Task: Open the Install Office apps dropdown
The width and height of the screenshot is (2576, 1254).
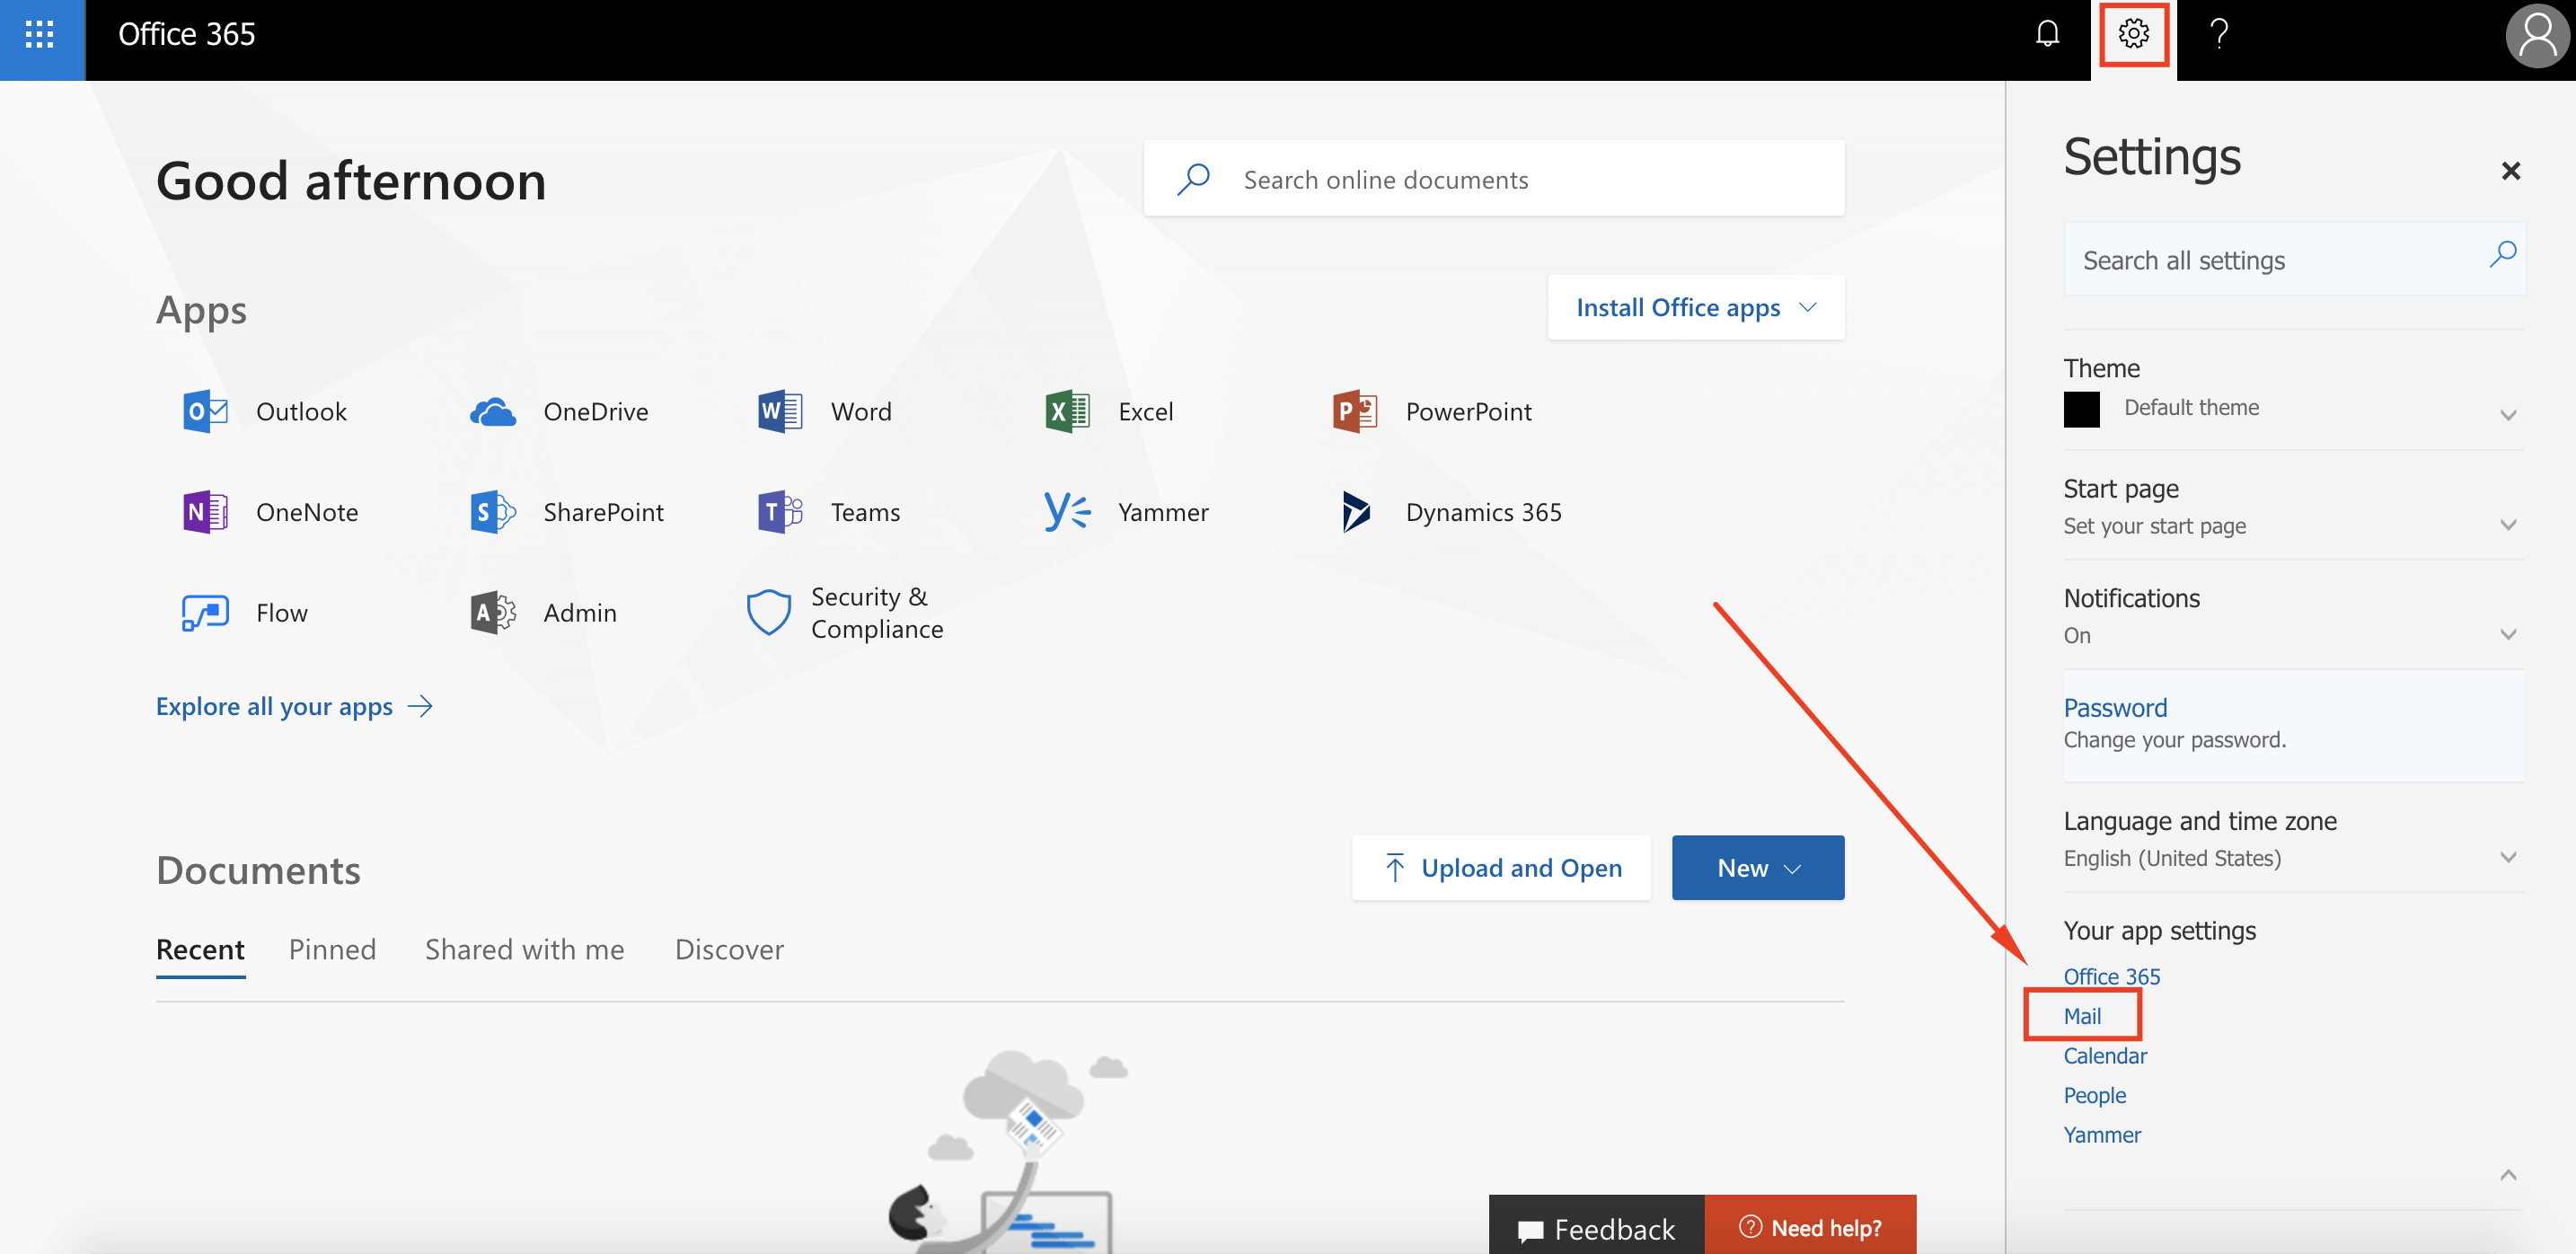Action: tap(1696, 307)
